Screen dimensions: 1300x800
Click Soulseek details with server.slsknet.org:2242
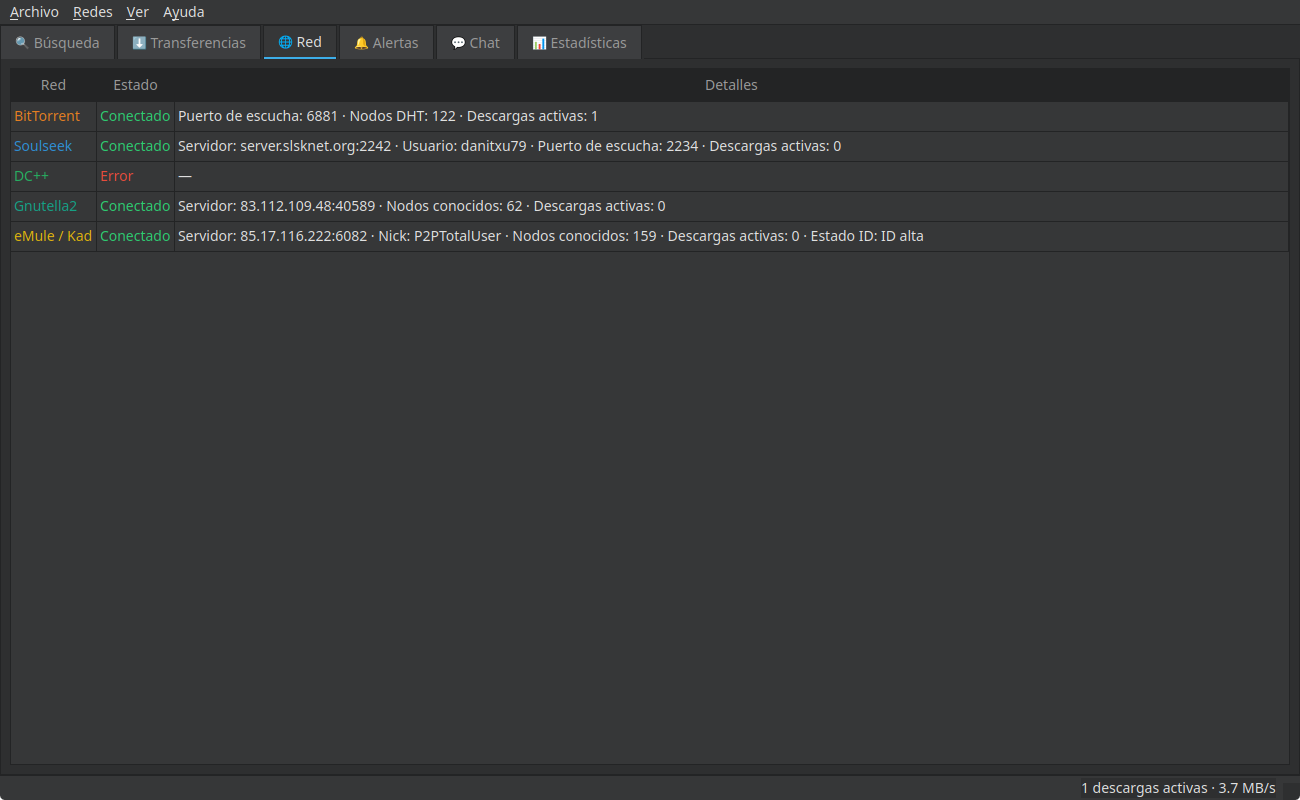click(x=731, y=146)
